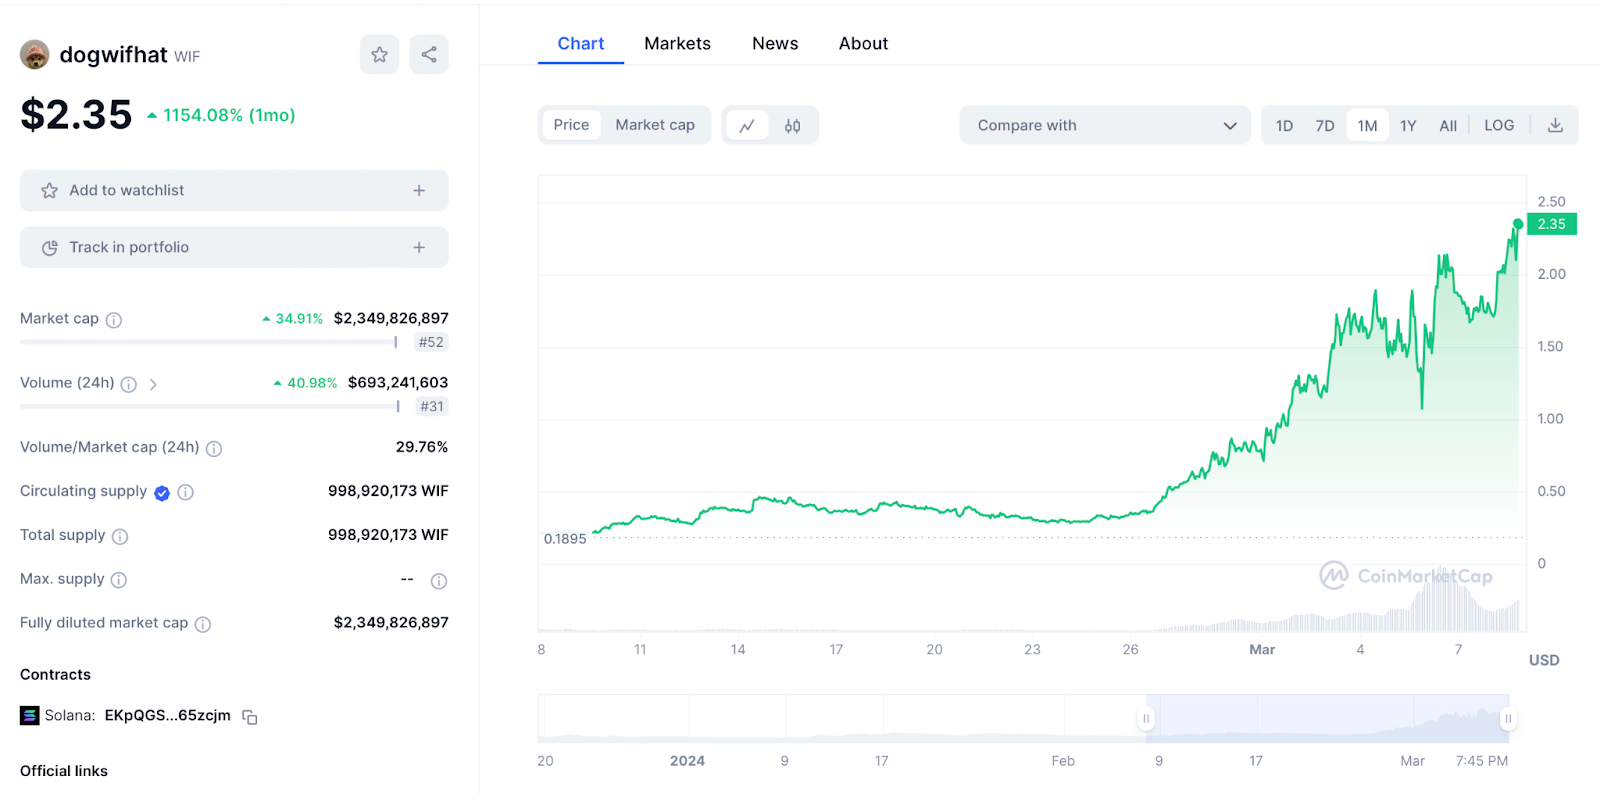Click the $2,349,826,897 market cap value
The width and height of the screenshot is (1600, 794).
(x=391, y=318)
